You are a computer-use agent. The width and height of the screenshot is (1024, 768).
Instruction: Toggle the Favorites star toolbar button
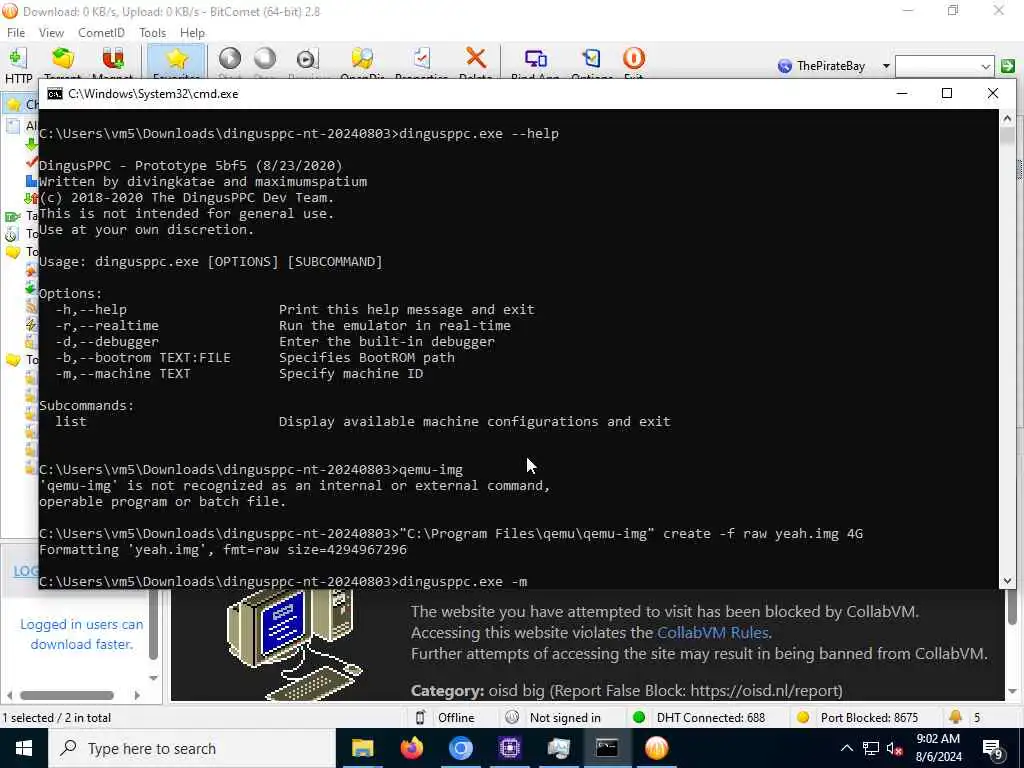(x=176, y=62)
